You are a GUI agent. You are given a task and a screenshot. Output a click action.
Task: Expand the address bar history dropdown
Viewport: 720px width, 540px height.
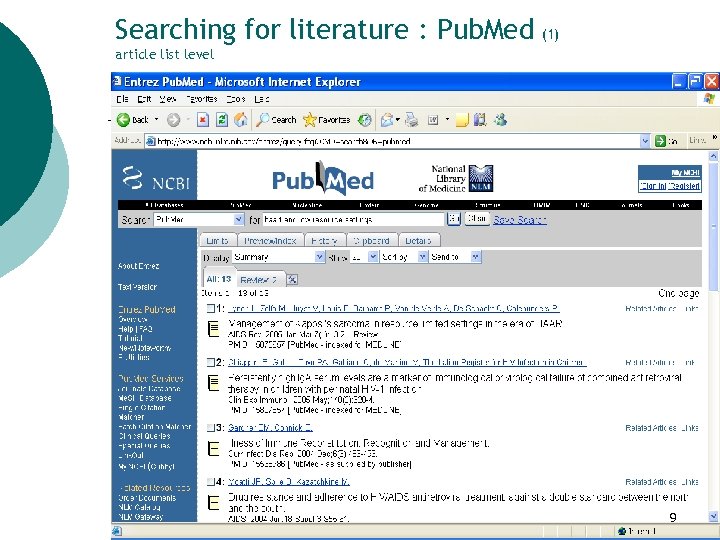coord(645,141)
